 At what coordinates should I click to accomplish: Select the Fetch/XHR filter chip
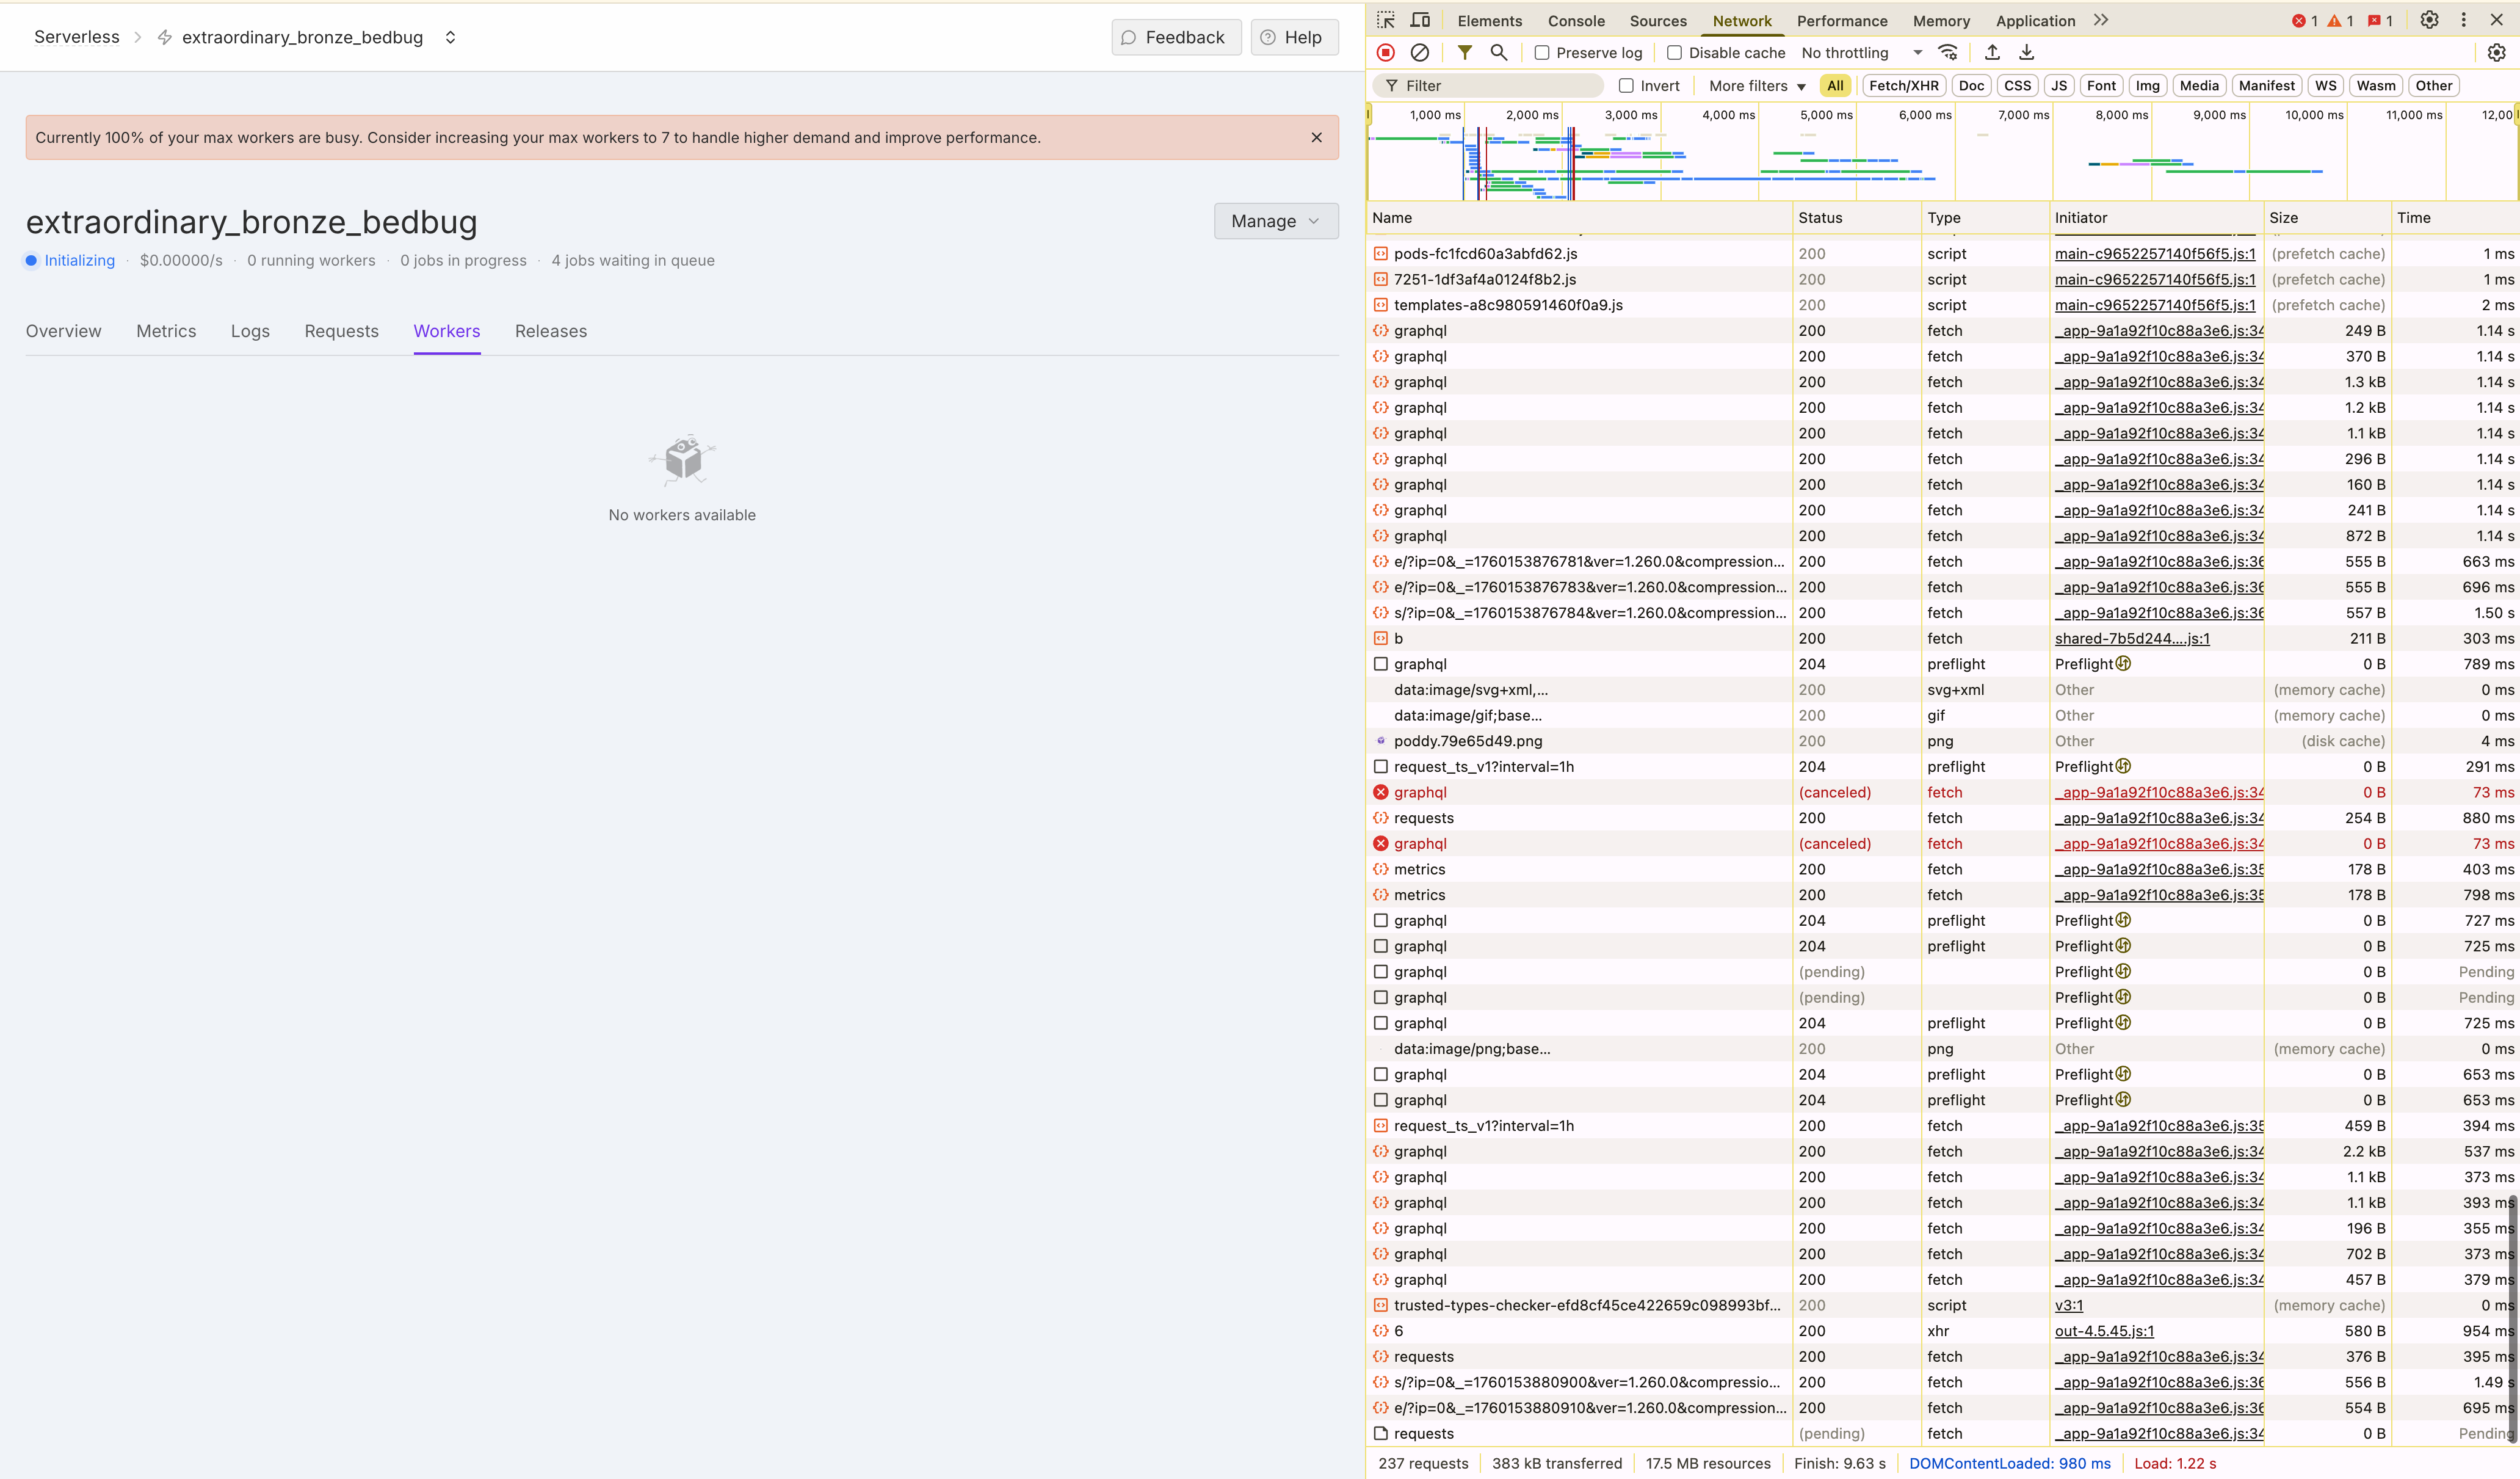click(1903, 86)
